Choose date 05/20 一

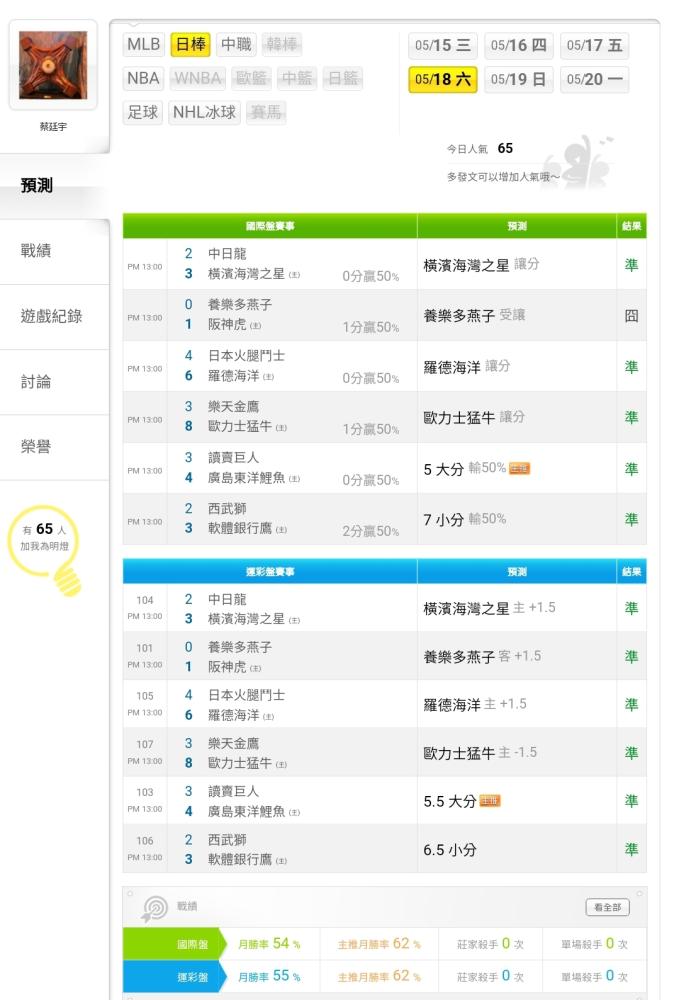594,80
